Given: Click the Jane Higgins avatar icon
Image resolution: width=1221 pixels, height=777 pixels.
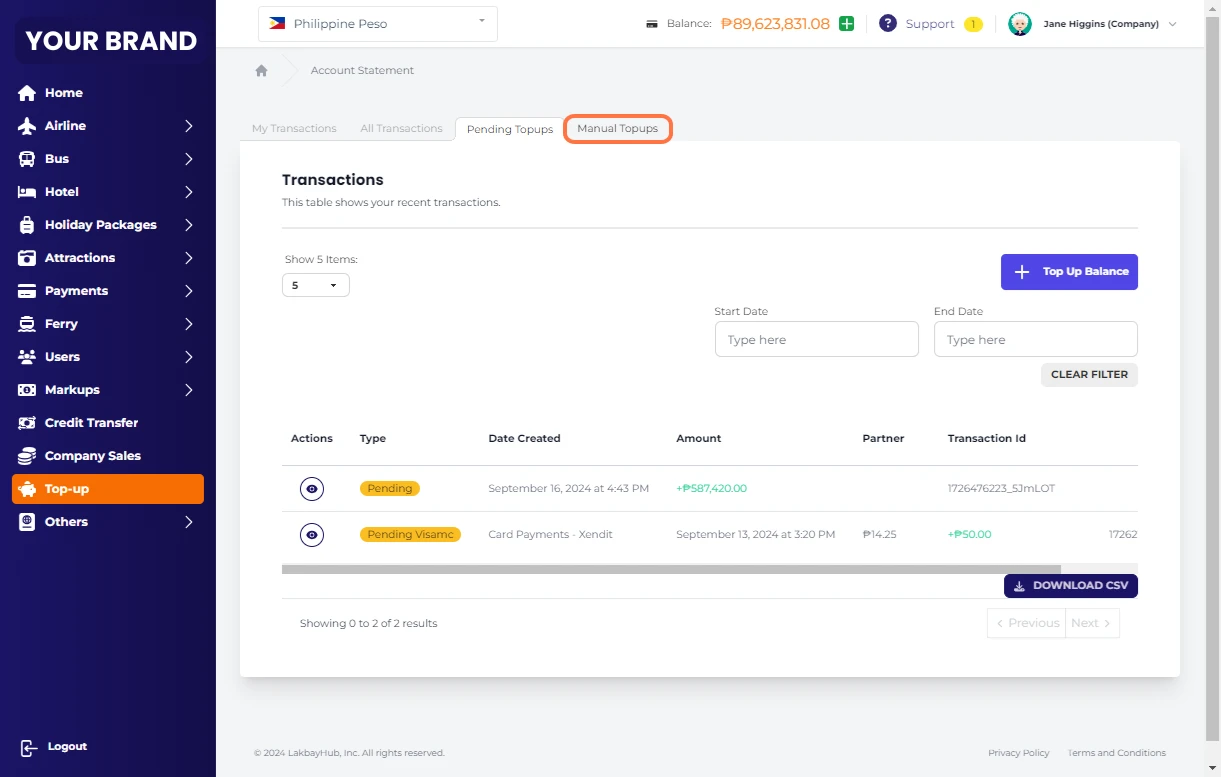Looking at the screenshot, I should 1019,24.
